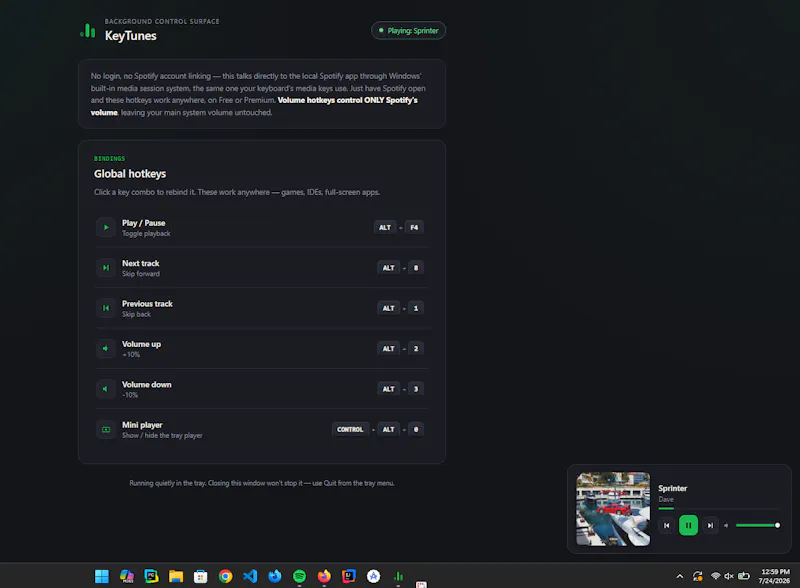Click the Volume down row speaker icon
This screenshot has height=588, width=800.
tap(106, 389)
